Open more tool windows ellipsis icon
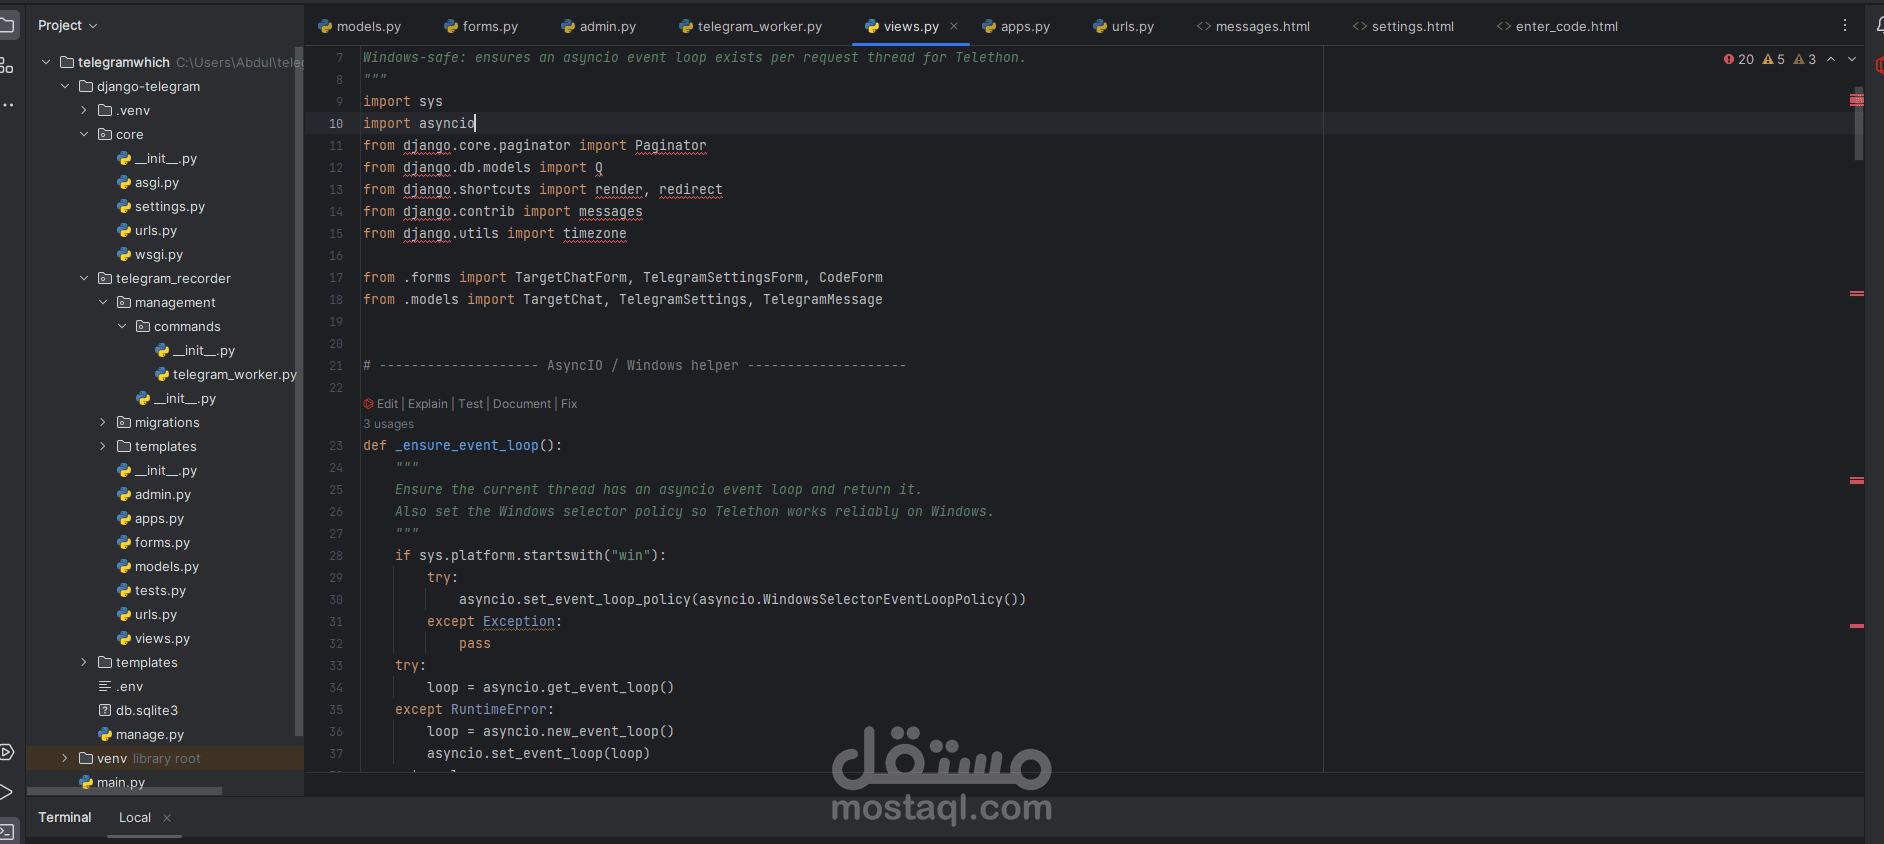The height and width of the screenshot is (844, 1884). coord(7,104)
